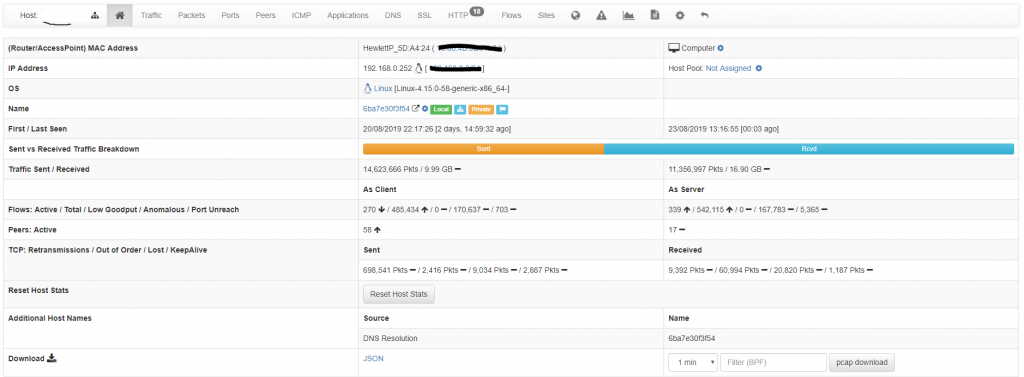Click the download icon beside Download label
Screen dimensions: 1024x377
tap(53, 358)
